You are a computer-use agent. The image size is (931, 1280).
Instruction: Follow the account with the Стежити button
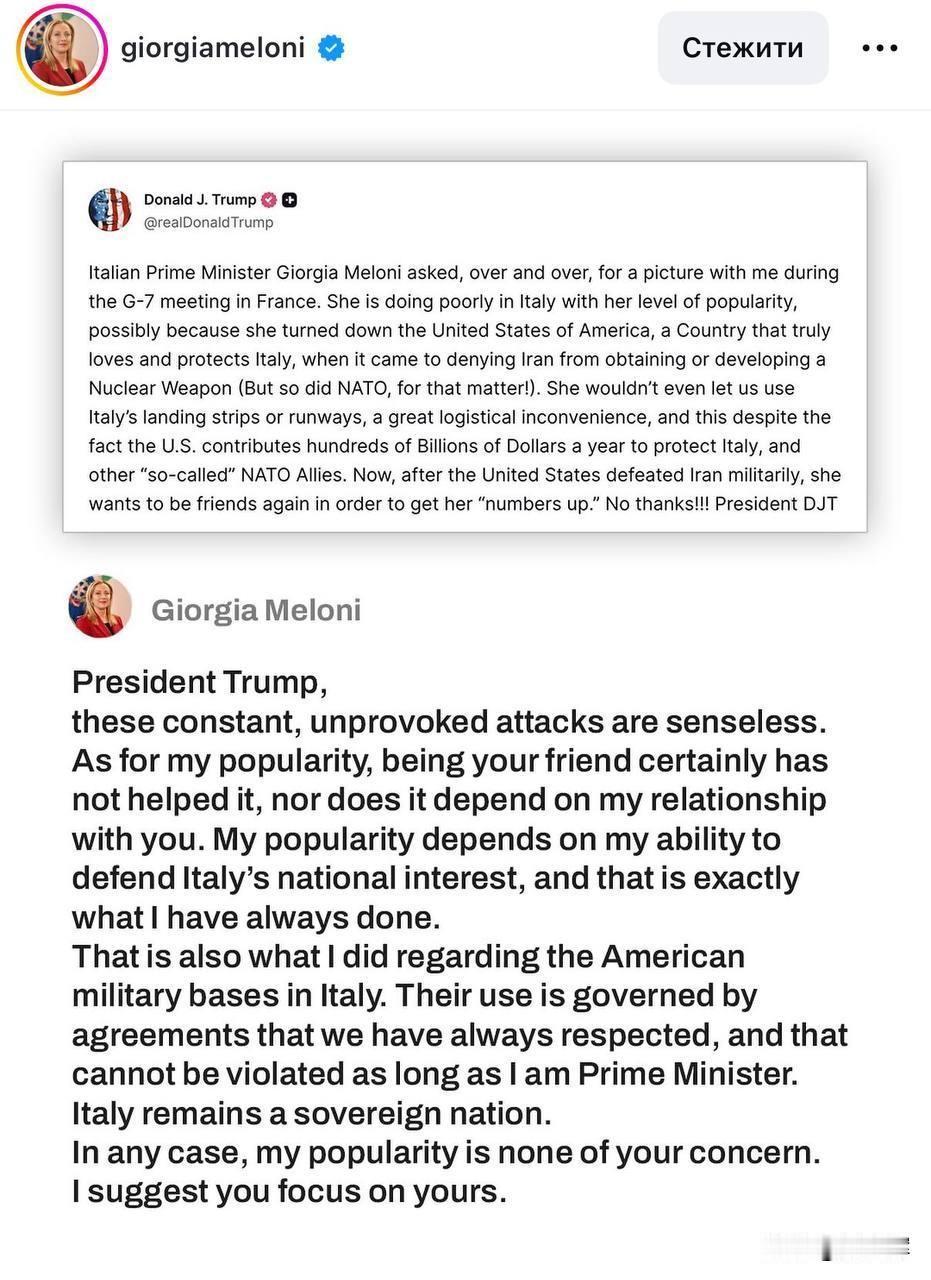743,48
